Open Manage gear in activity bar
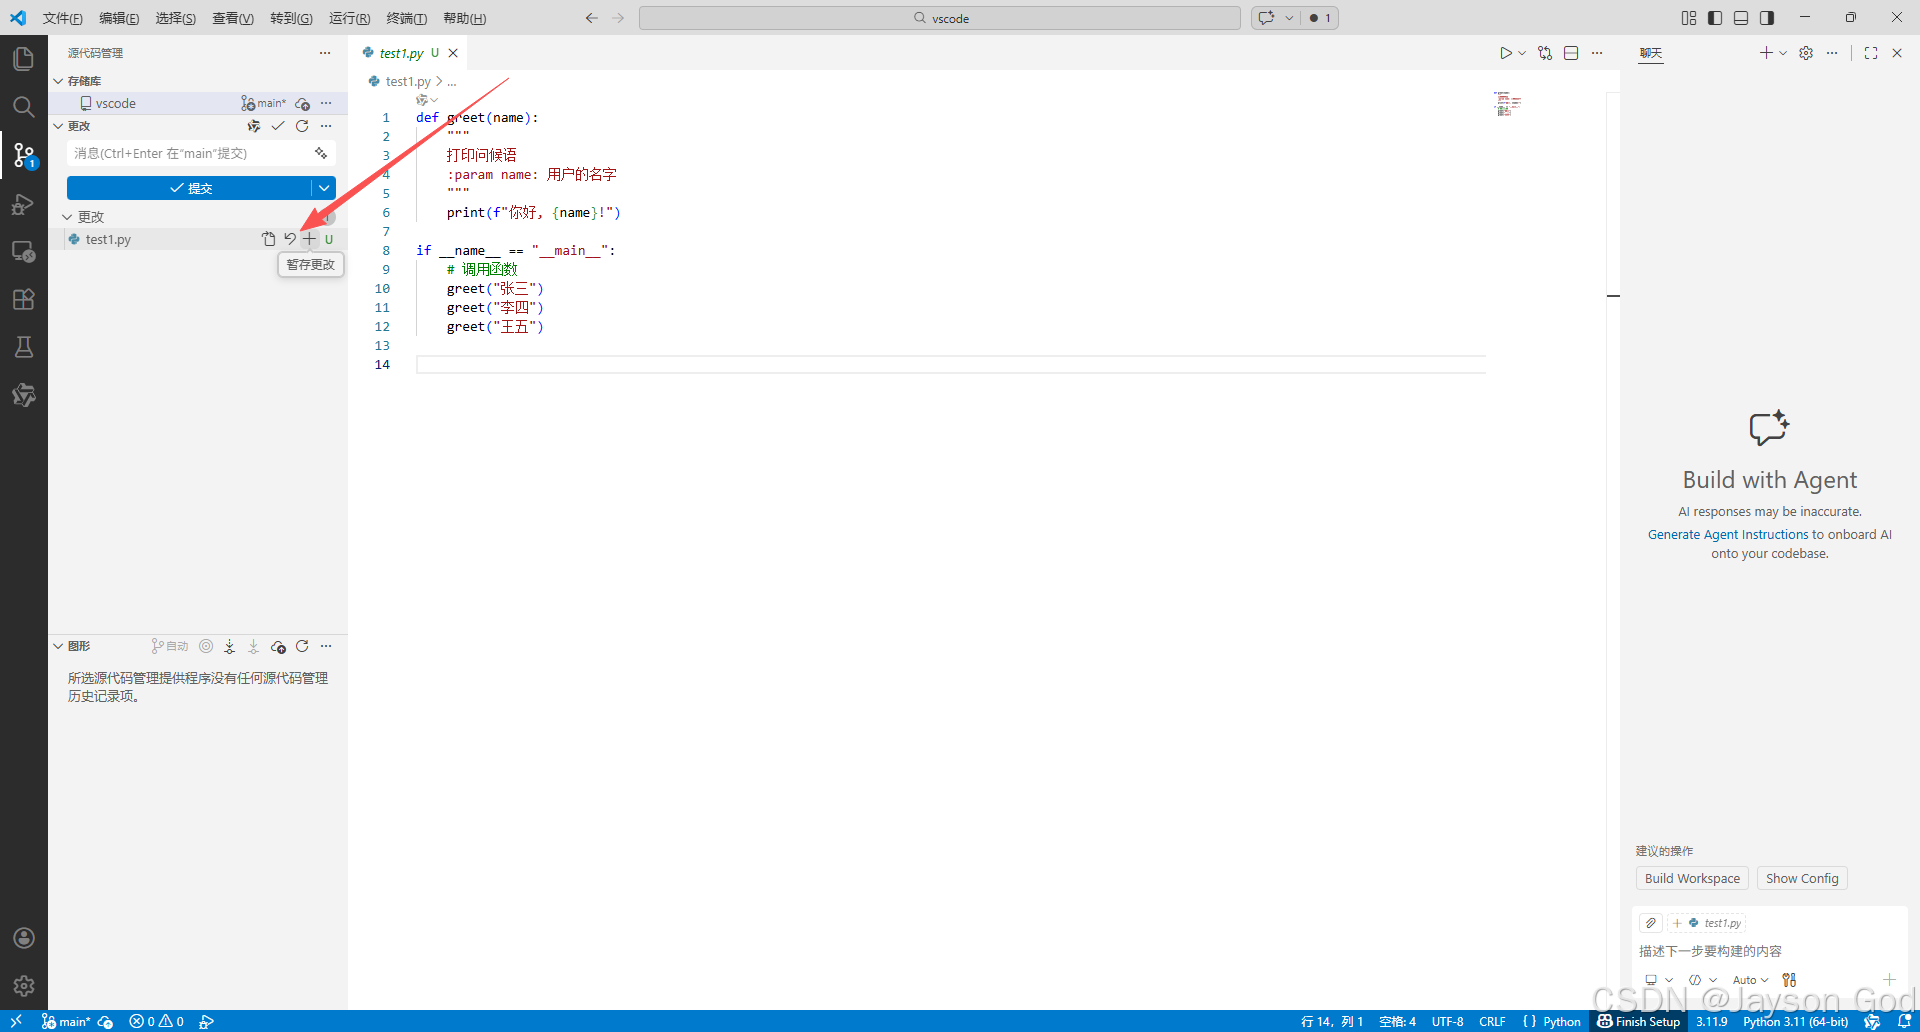This screenshot has width=1920, height=1032. tap(24, 986)
